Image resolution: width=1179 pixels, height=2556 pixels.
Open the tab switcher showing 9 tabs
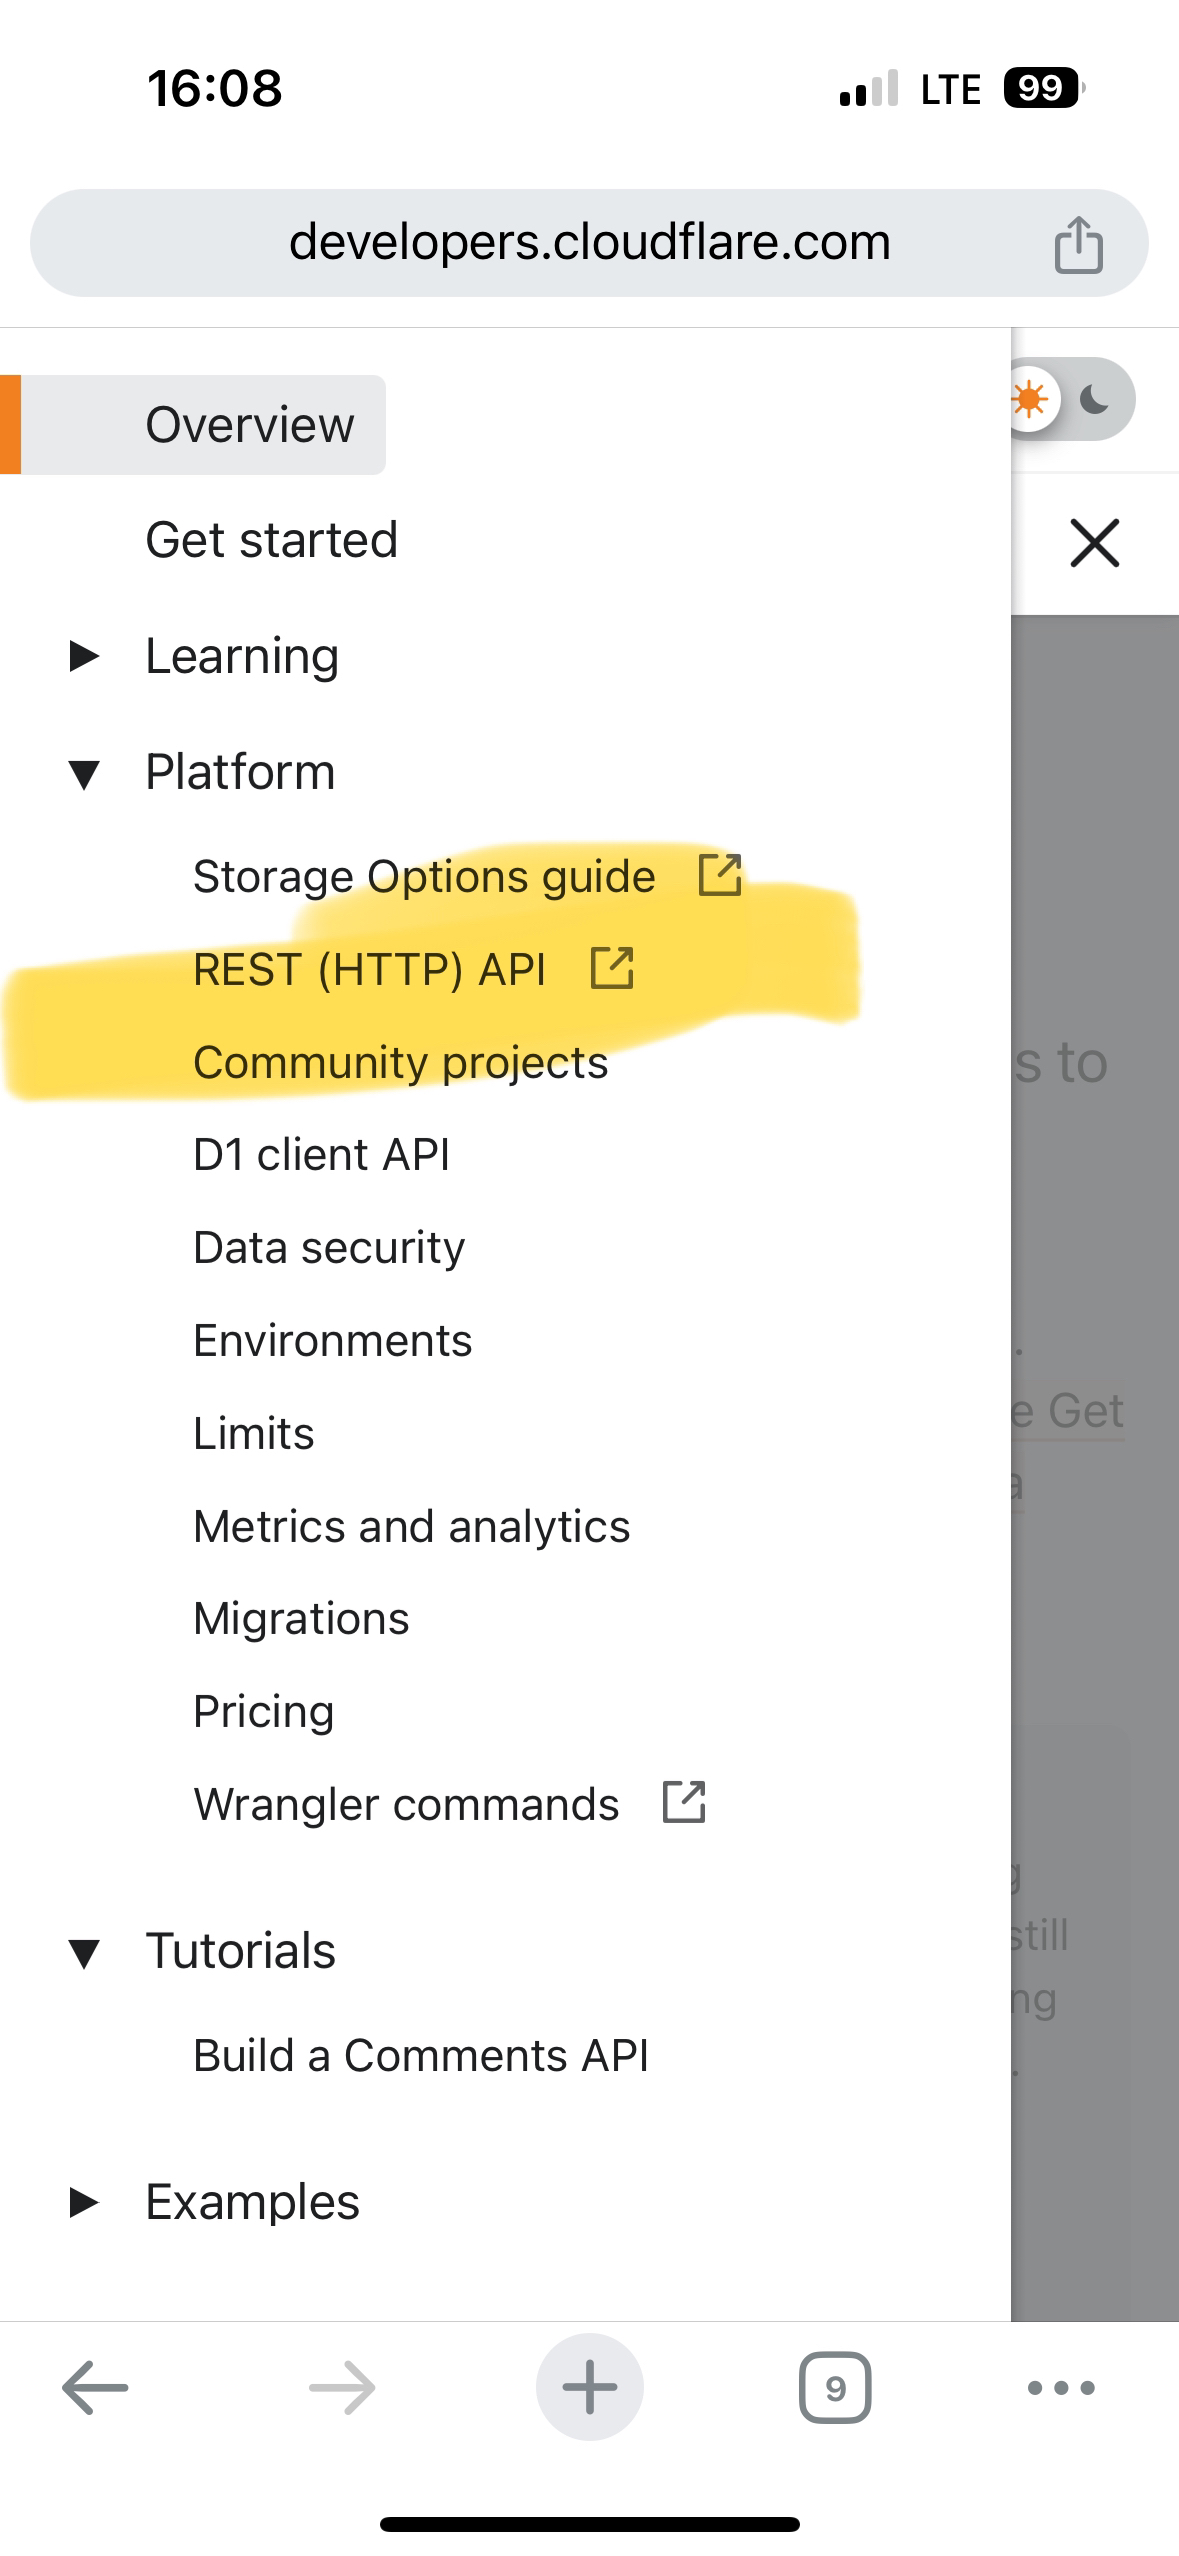(x=835, y=2388)
